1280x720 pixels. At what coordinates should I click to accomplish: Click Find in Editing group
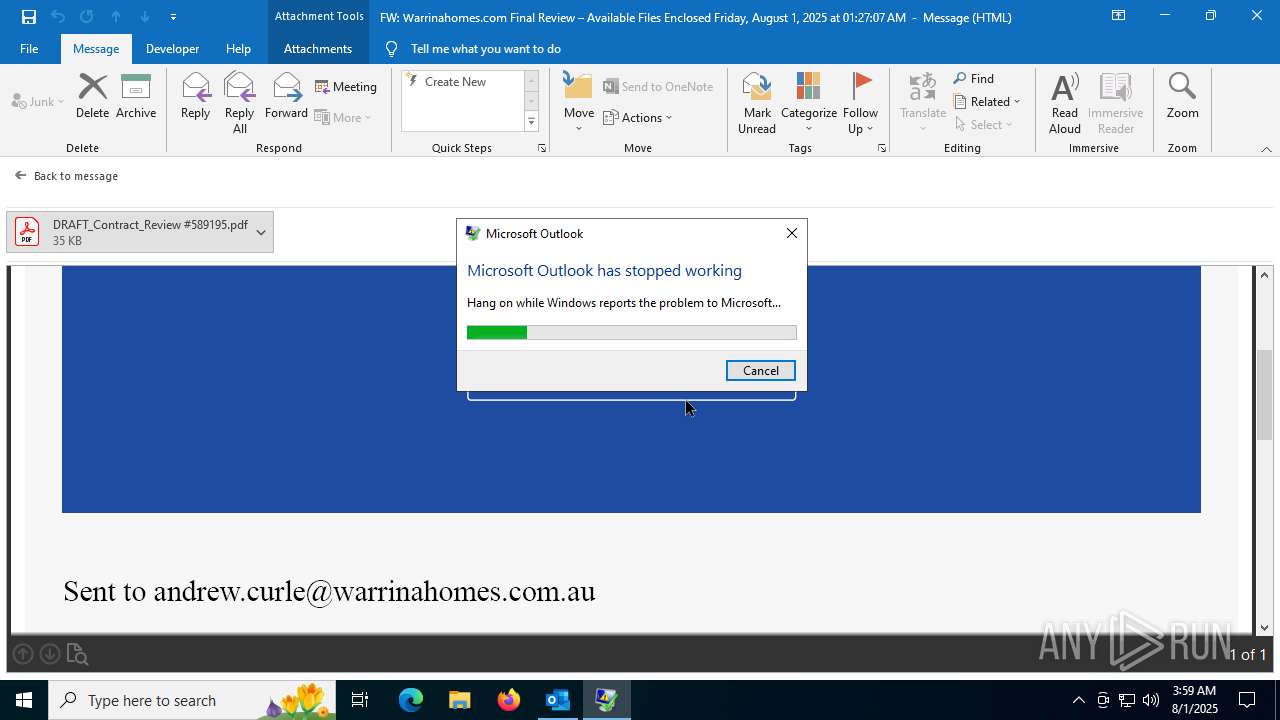[974, 78]
